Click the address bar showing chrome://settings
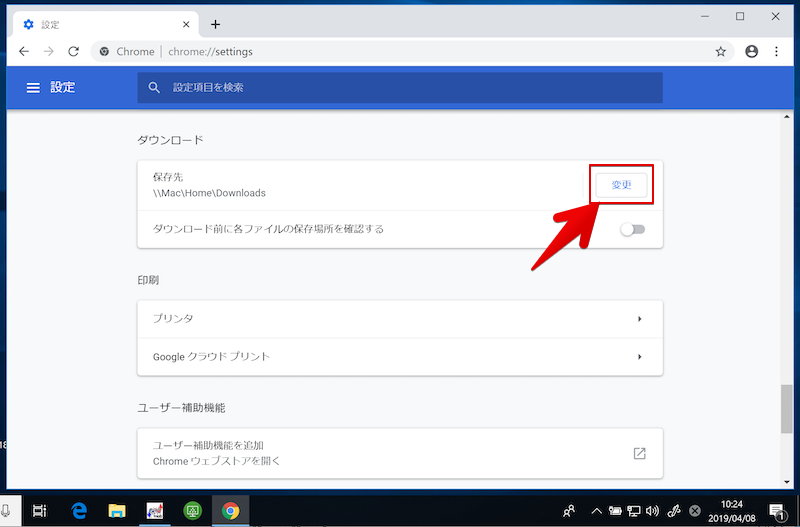The height and width of the screenshot is (527, 800). [x=400, y=51]
